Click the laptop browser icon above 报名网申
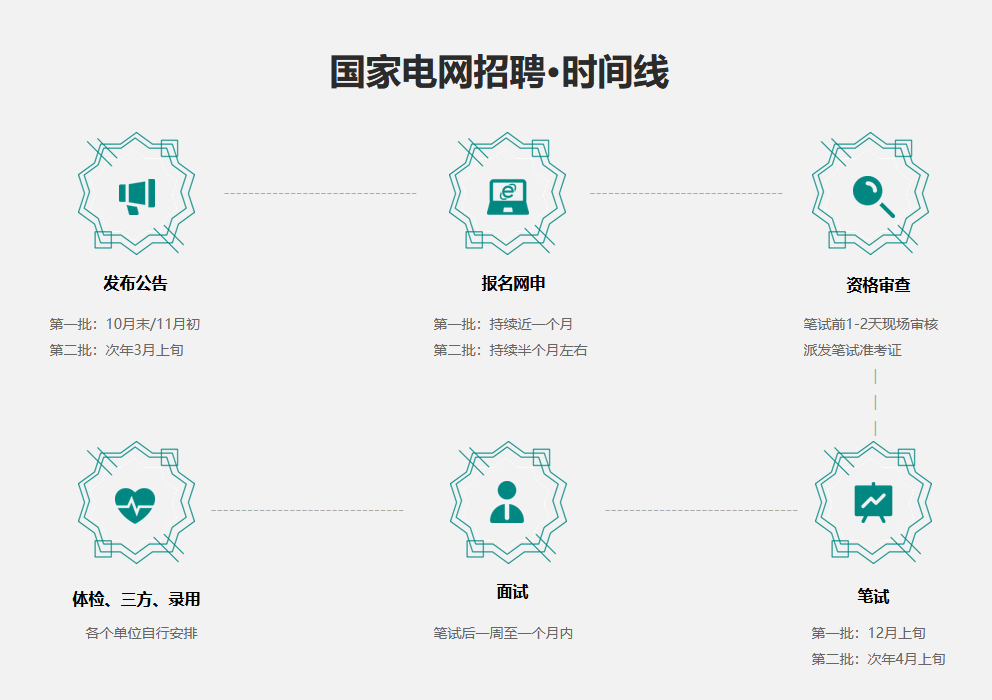The image size is (992, 700). click(x=507, y=196)
